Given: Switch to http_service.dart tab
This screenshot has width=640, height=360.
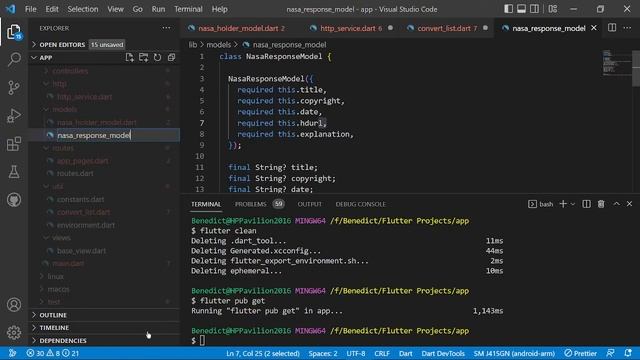Looking at the screenshot, I should [x=351, y=28].
